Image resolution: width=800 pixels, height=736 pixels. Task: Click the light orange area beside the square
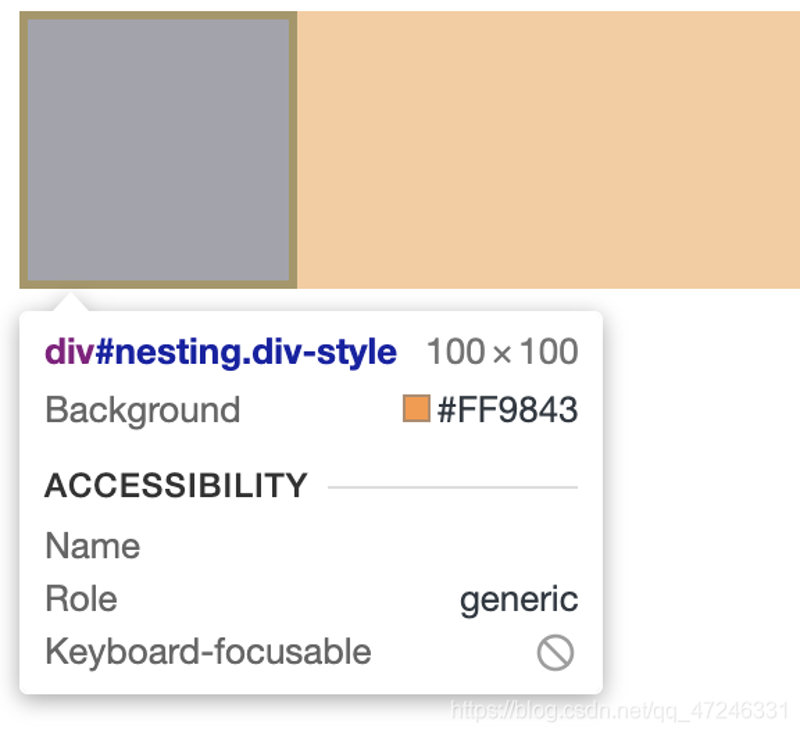pos(548,149)
